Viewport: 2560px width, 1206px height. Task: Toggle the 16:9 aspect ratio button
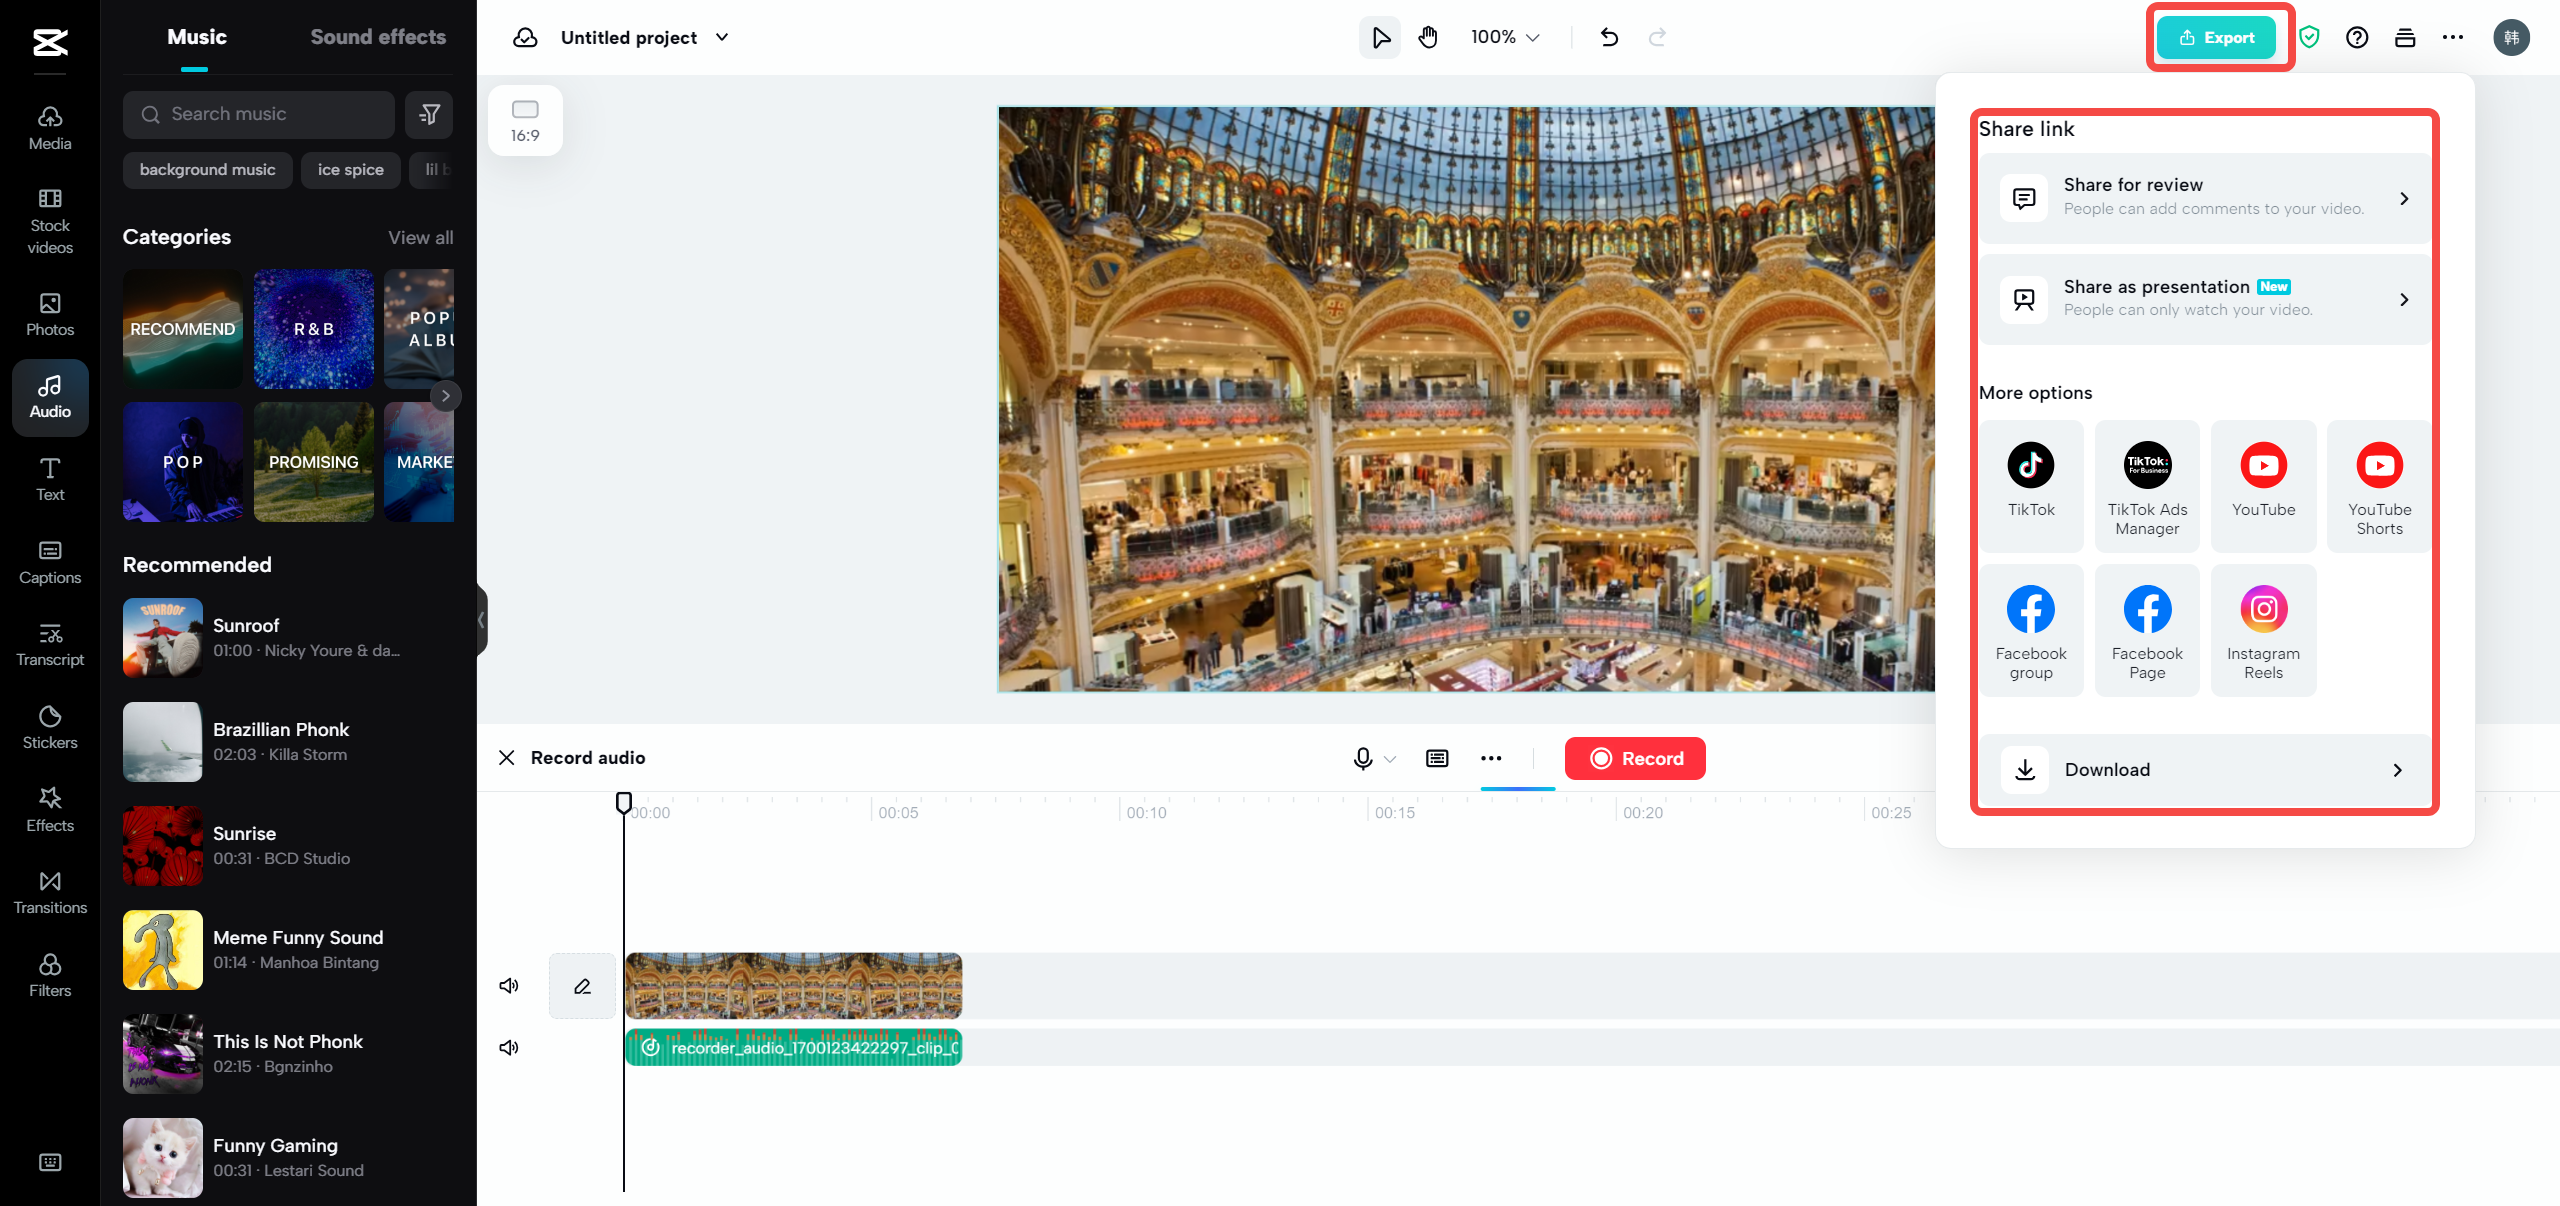pos(525,120)
